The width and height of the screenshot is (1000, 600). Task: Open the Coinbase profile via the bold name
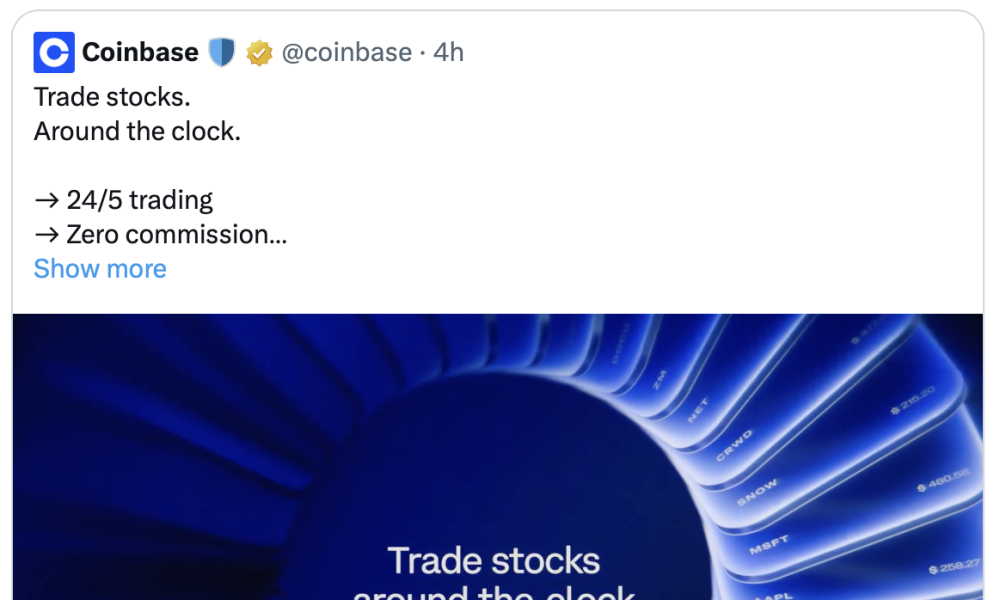coord(140,52)
